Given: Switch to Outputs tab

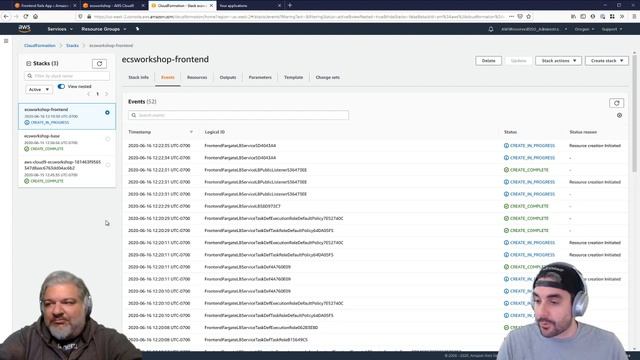Looking at the screenshot, I should (x=228, y=77).
